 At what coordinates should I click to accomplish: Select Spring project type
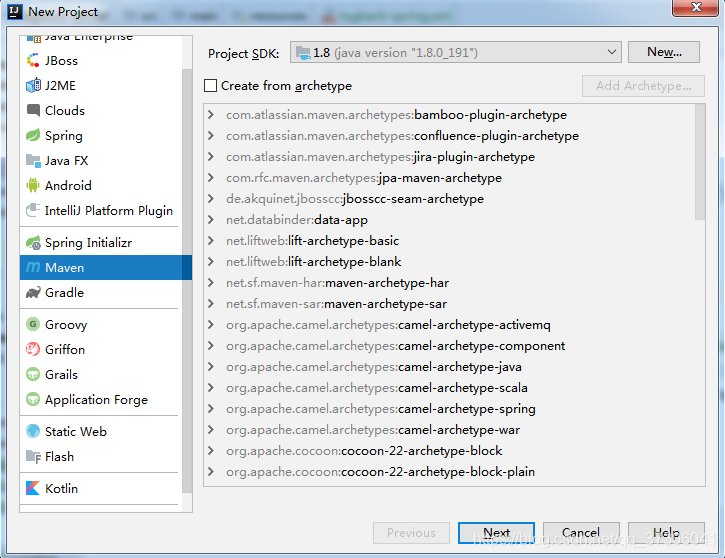point(101,135)
